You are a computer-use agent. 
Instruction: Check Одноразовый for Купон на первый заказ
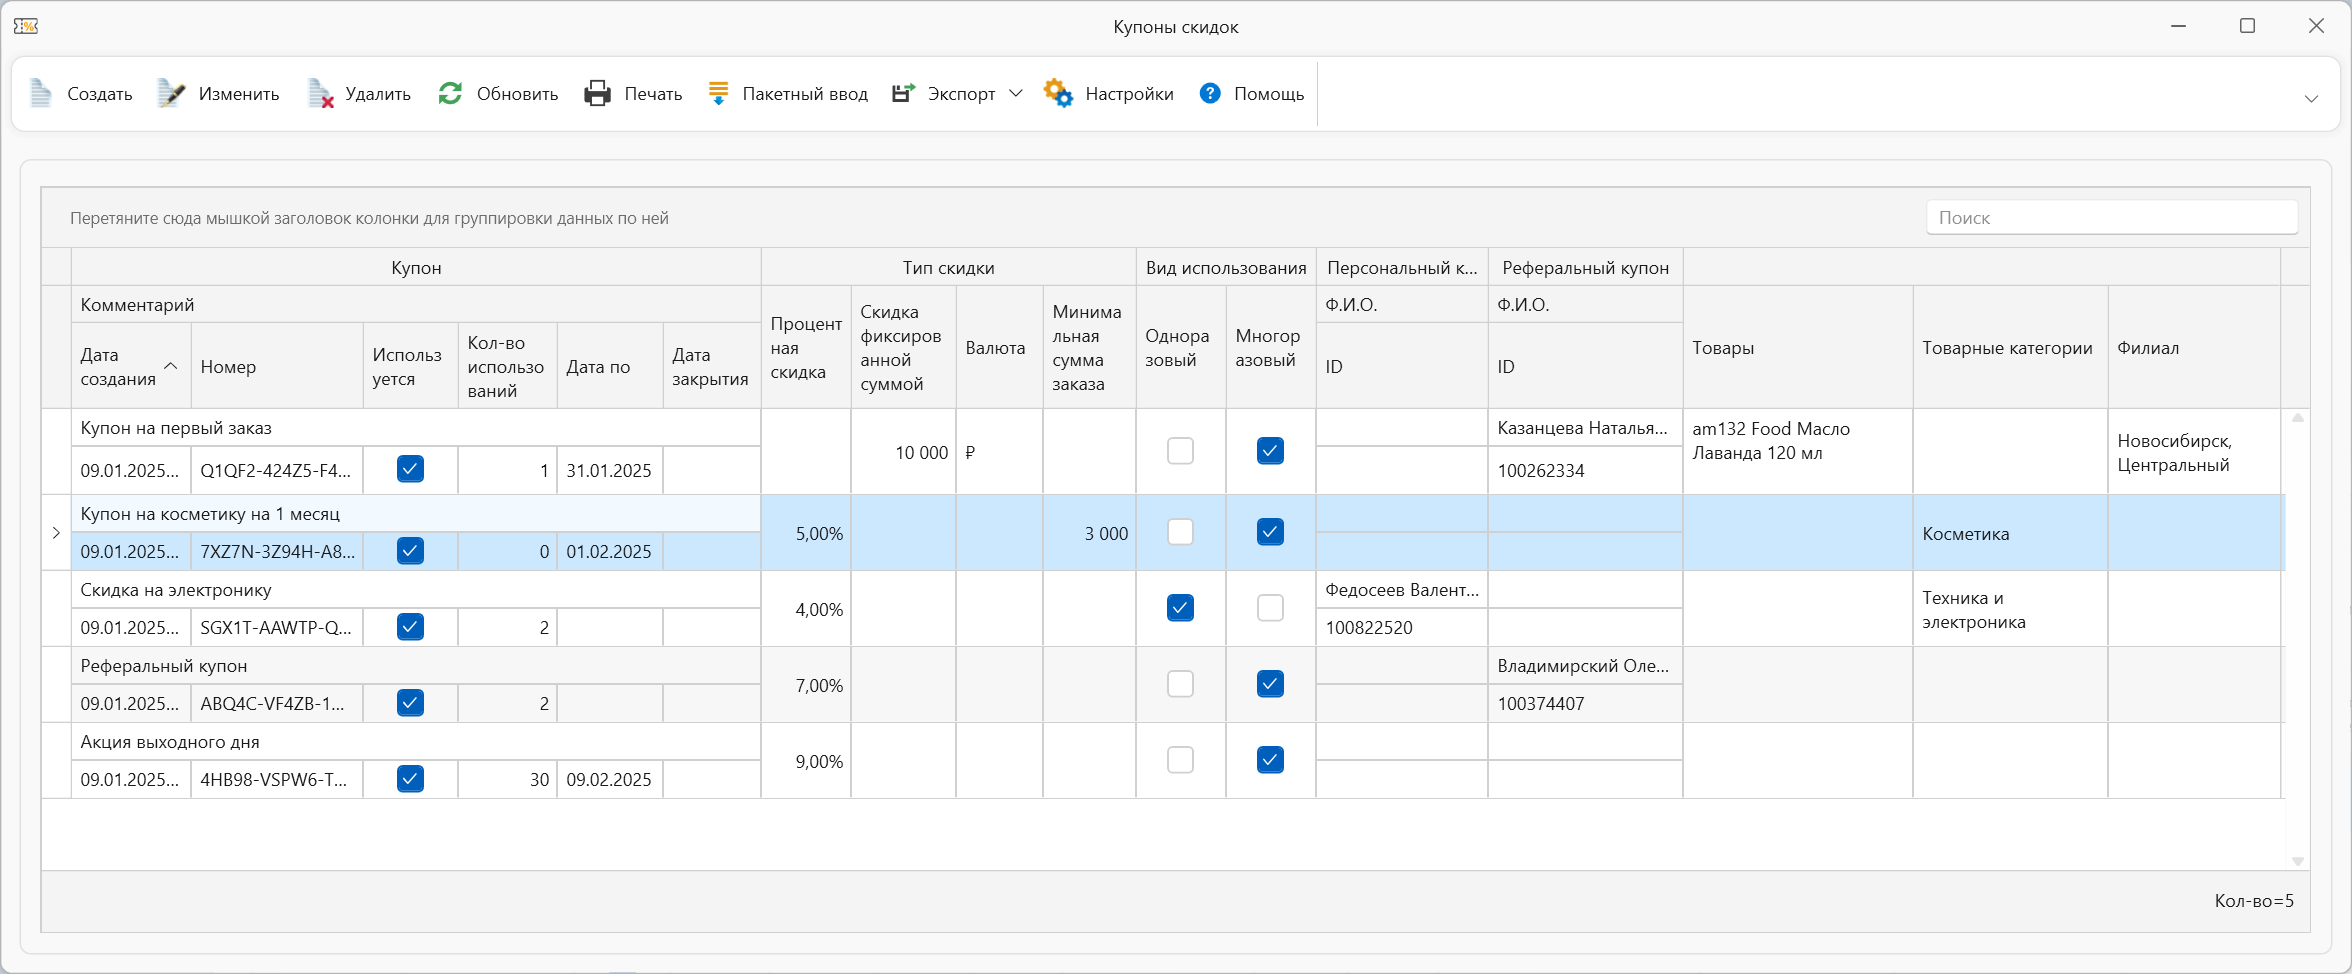pyautogui.click(x=1180, y=451)
